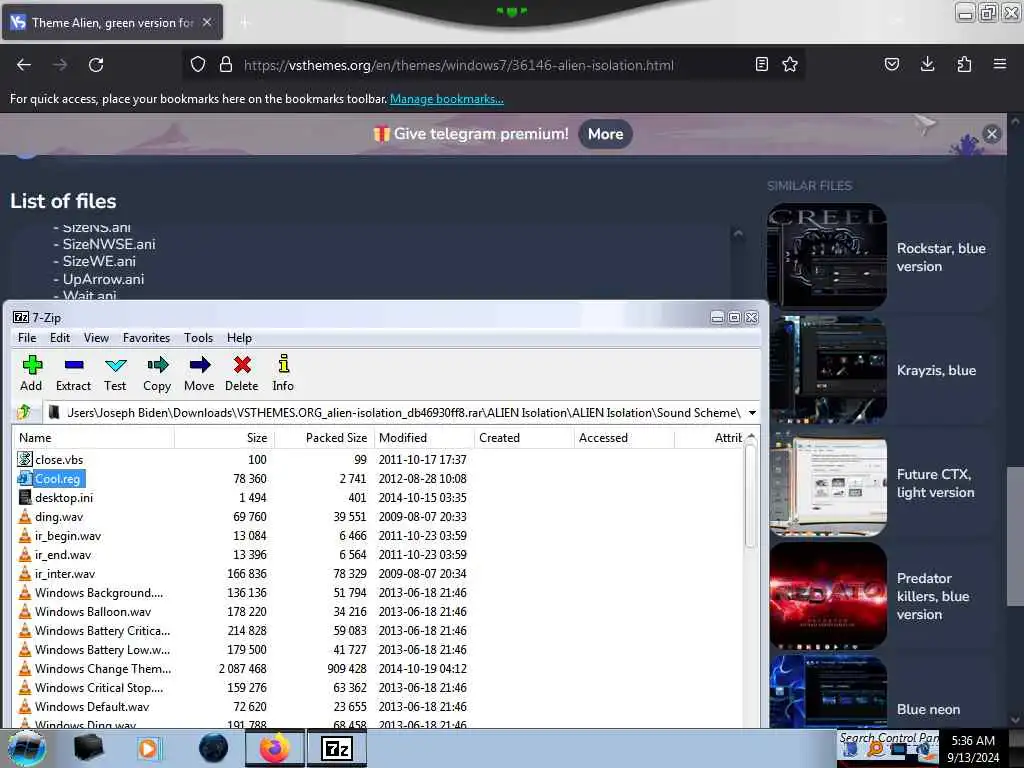1024x768 pixels.
Task: View site security lock info
Action: point(226,65)
